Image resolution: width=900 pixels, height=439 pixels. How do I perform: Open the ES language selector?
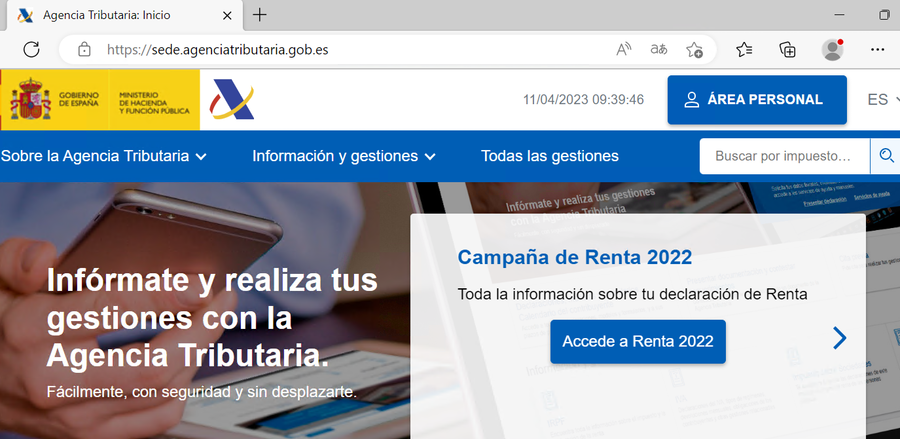[883, 100]
